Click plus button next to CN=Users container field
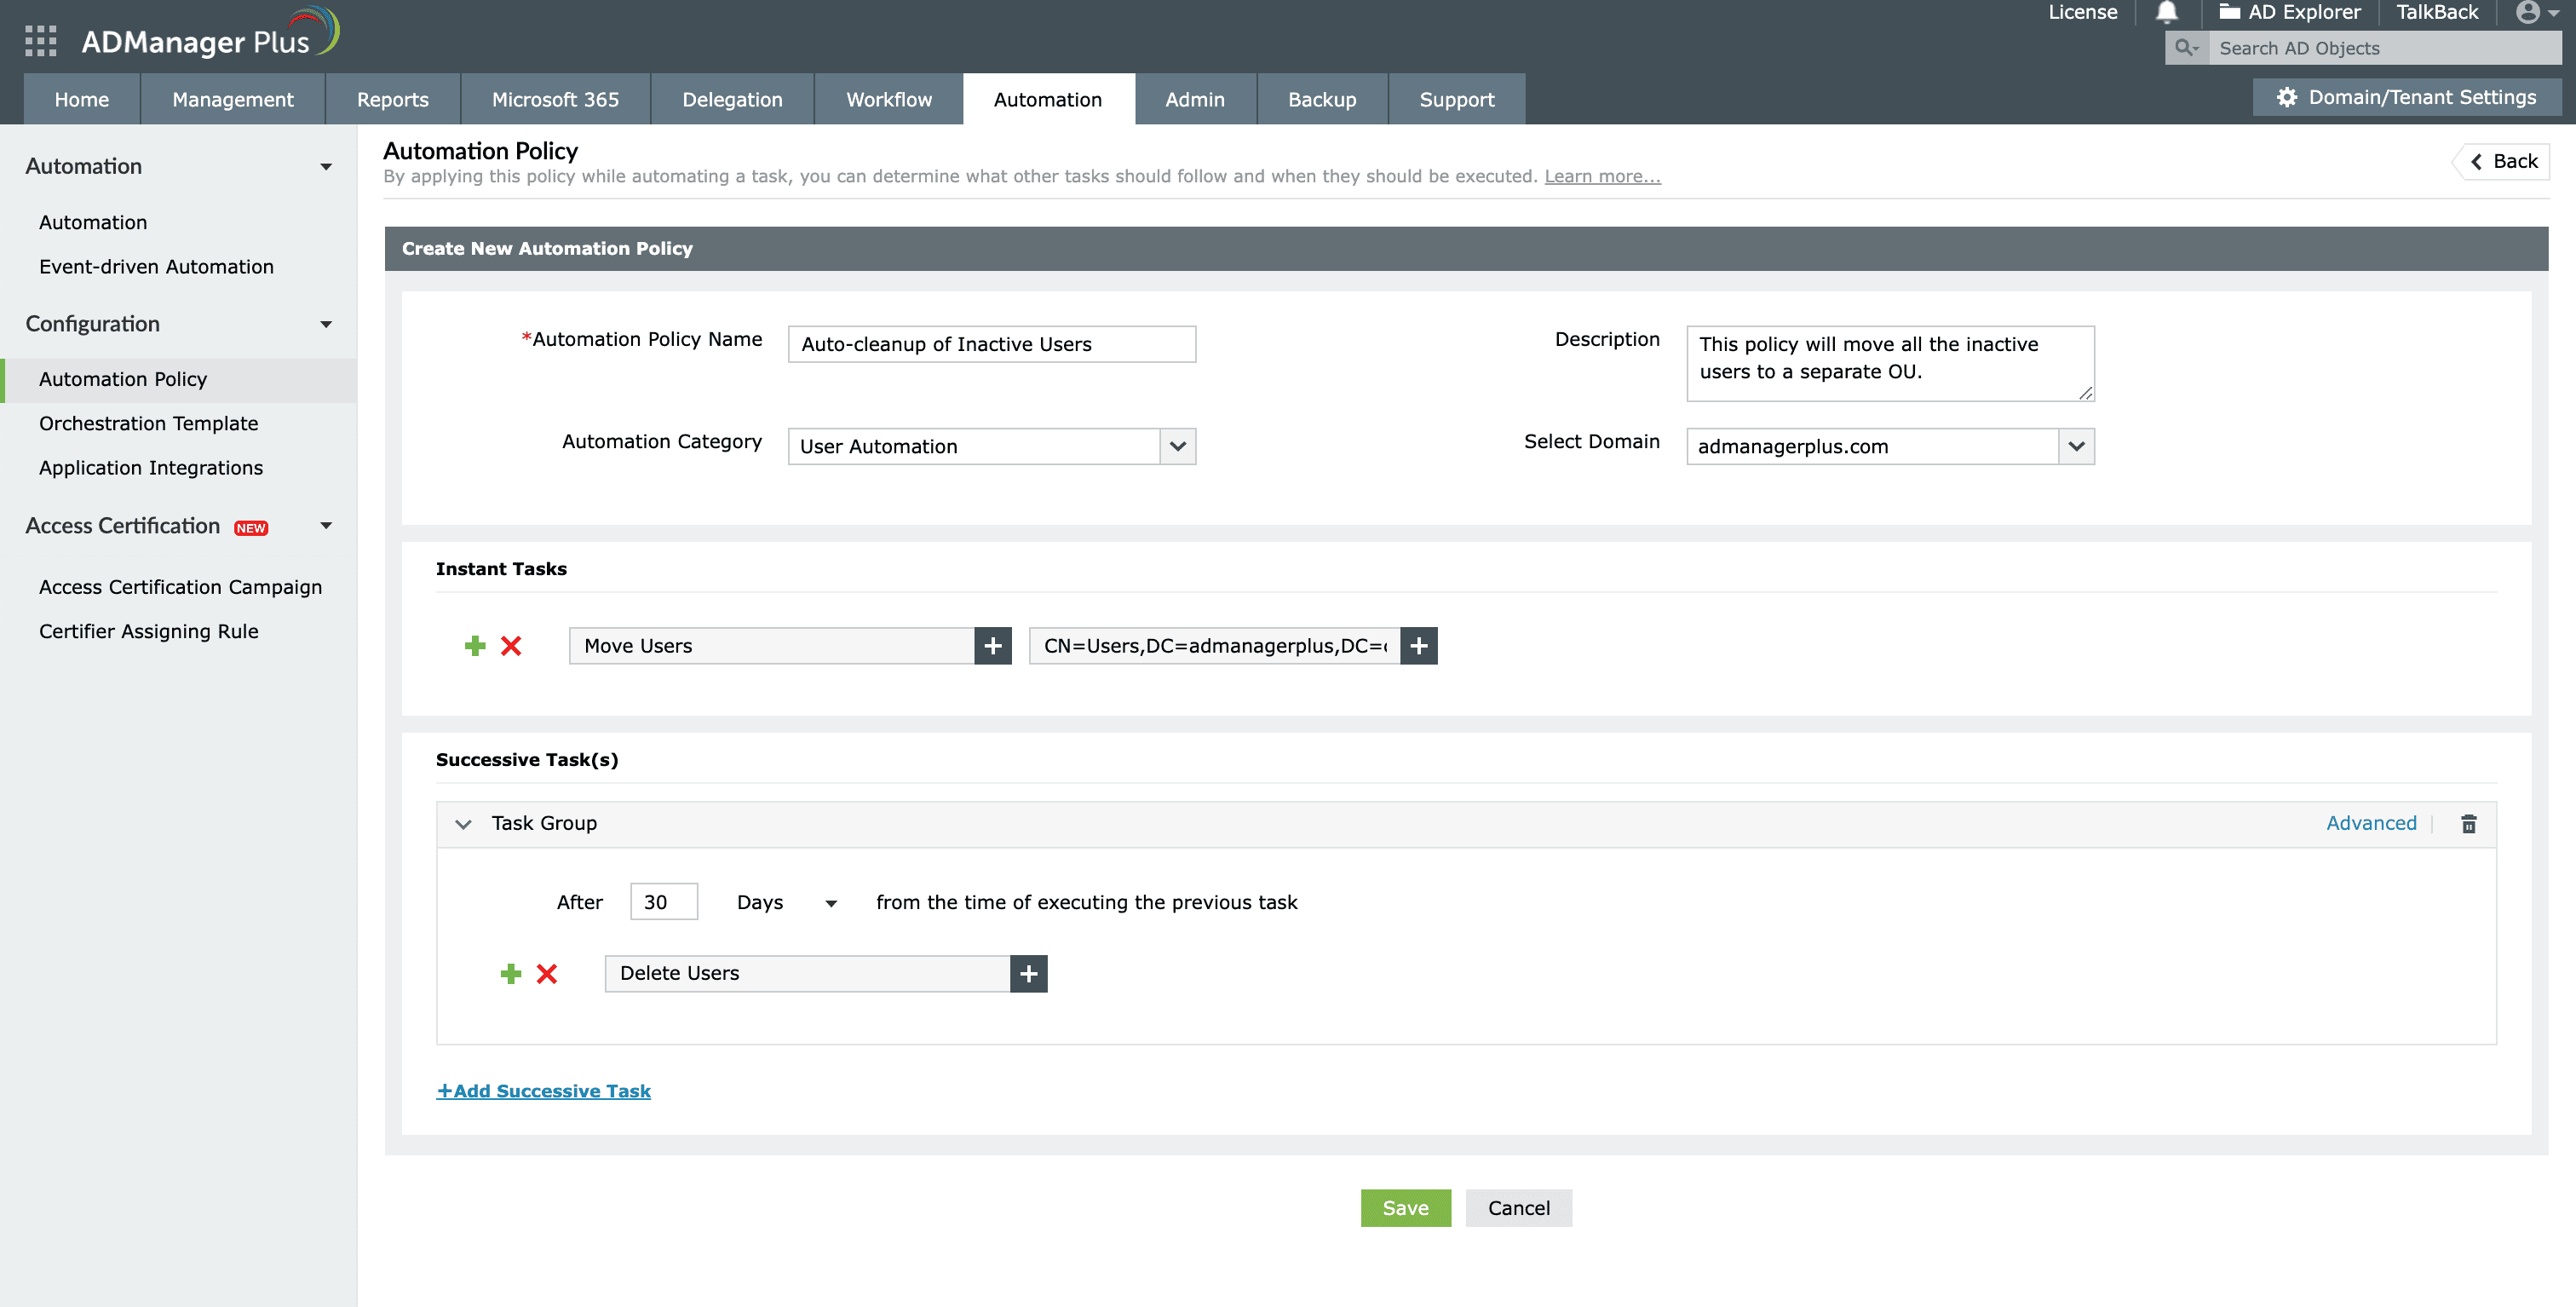The width and height of the screenshot is (2576, 1307). point(1418,646)
